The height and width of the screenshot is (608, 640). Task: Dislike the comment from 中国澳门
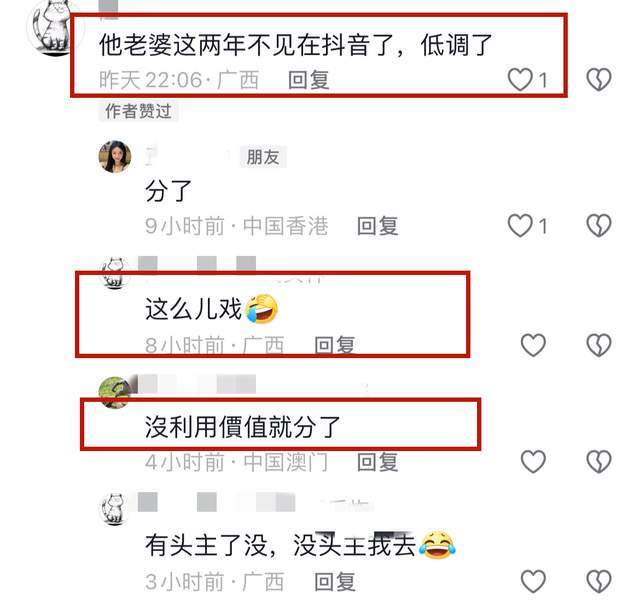599,462
